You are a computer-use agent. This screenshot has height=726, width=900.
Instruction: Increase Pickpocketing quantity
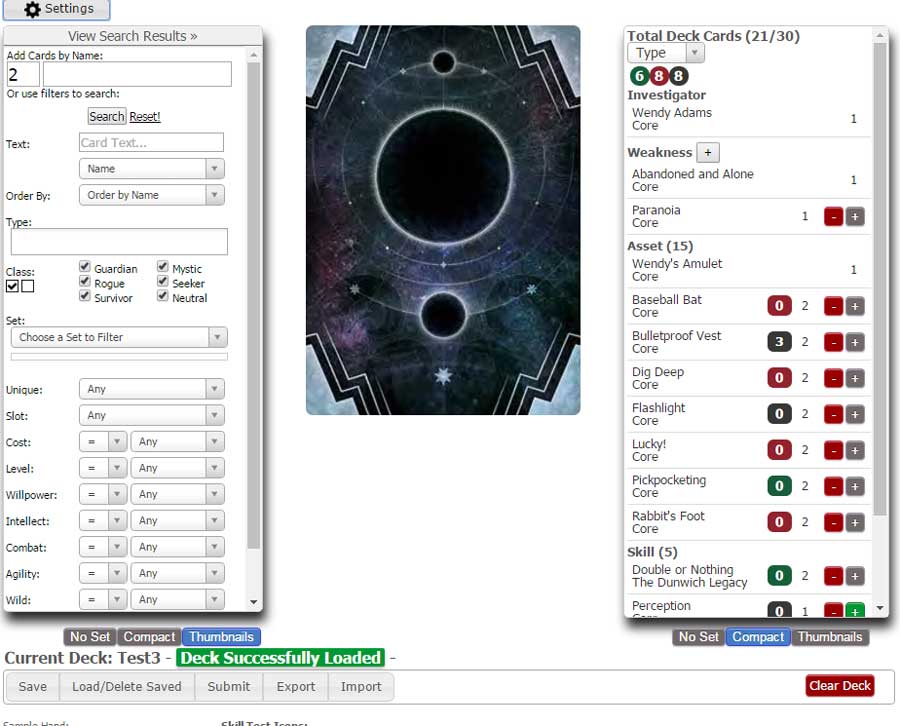point(855,487)
